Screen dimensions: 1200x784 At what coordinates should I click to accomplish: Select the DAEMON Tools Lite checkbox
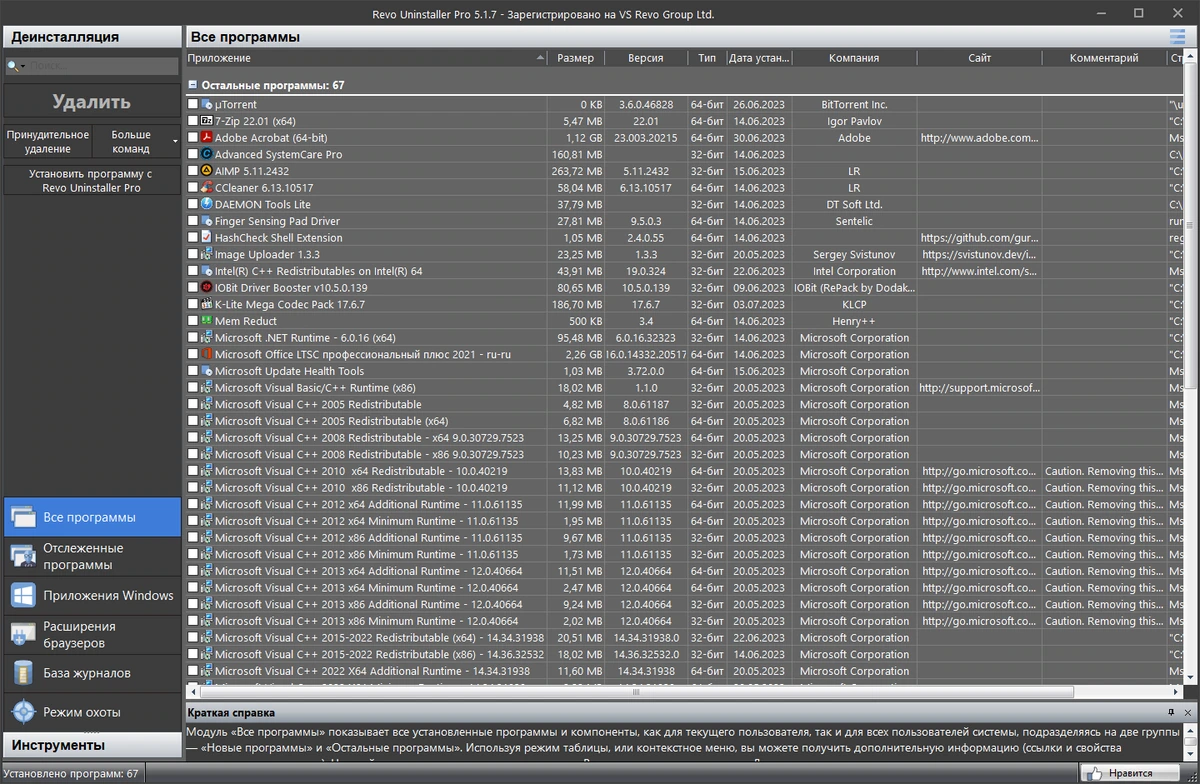tap(193, 204)
